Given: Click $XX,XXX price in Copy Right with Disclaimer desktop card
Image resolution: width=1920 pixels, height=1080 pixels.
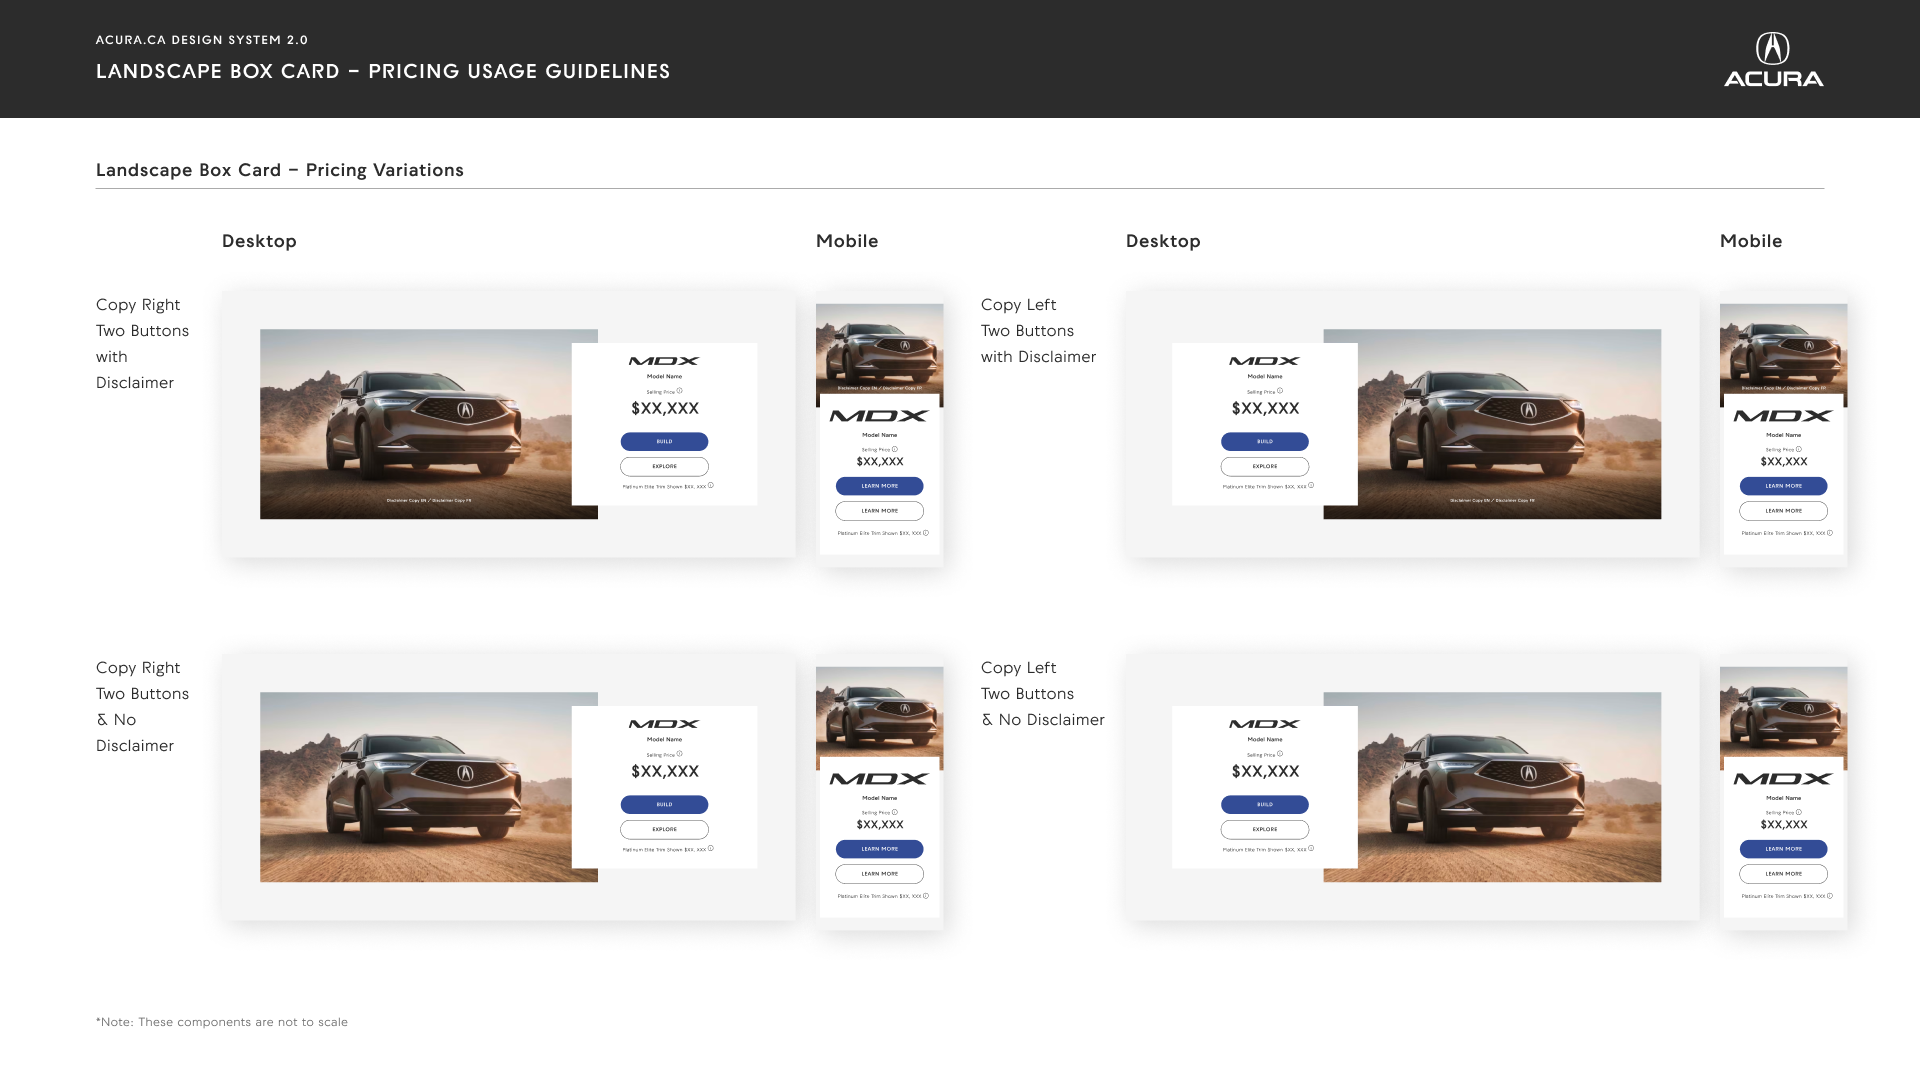Looking at the screenshot, I should [x=665, y=408].
